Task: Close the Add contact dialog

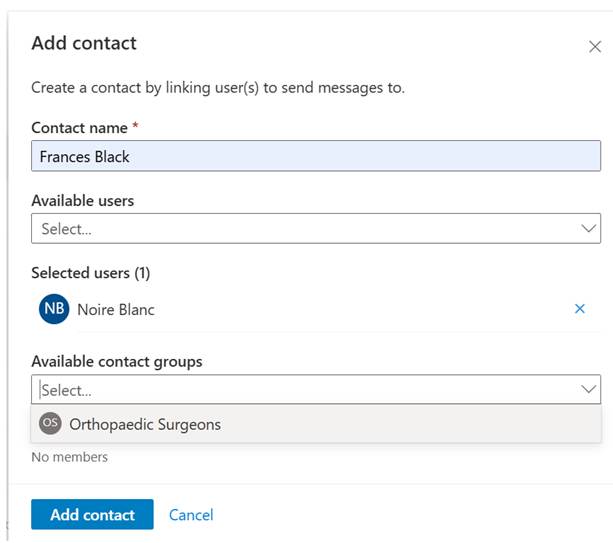Action: (595, 47)
